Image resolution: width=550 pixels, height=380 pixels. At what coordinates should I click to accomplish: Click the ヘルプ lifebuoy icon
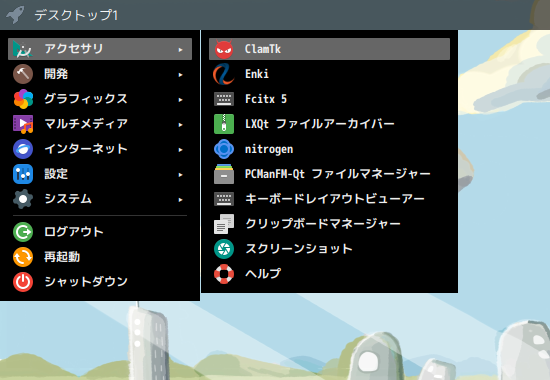(224, 274)
